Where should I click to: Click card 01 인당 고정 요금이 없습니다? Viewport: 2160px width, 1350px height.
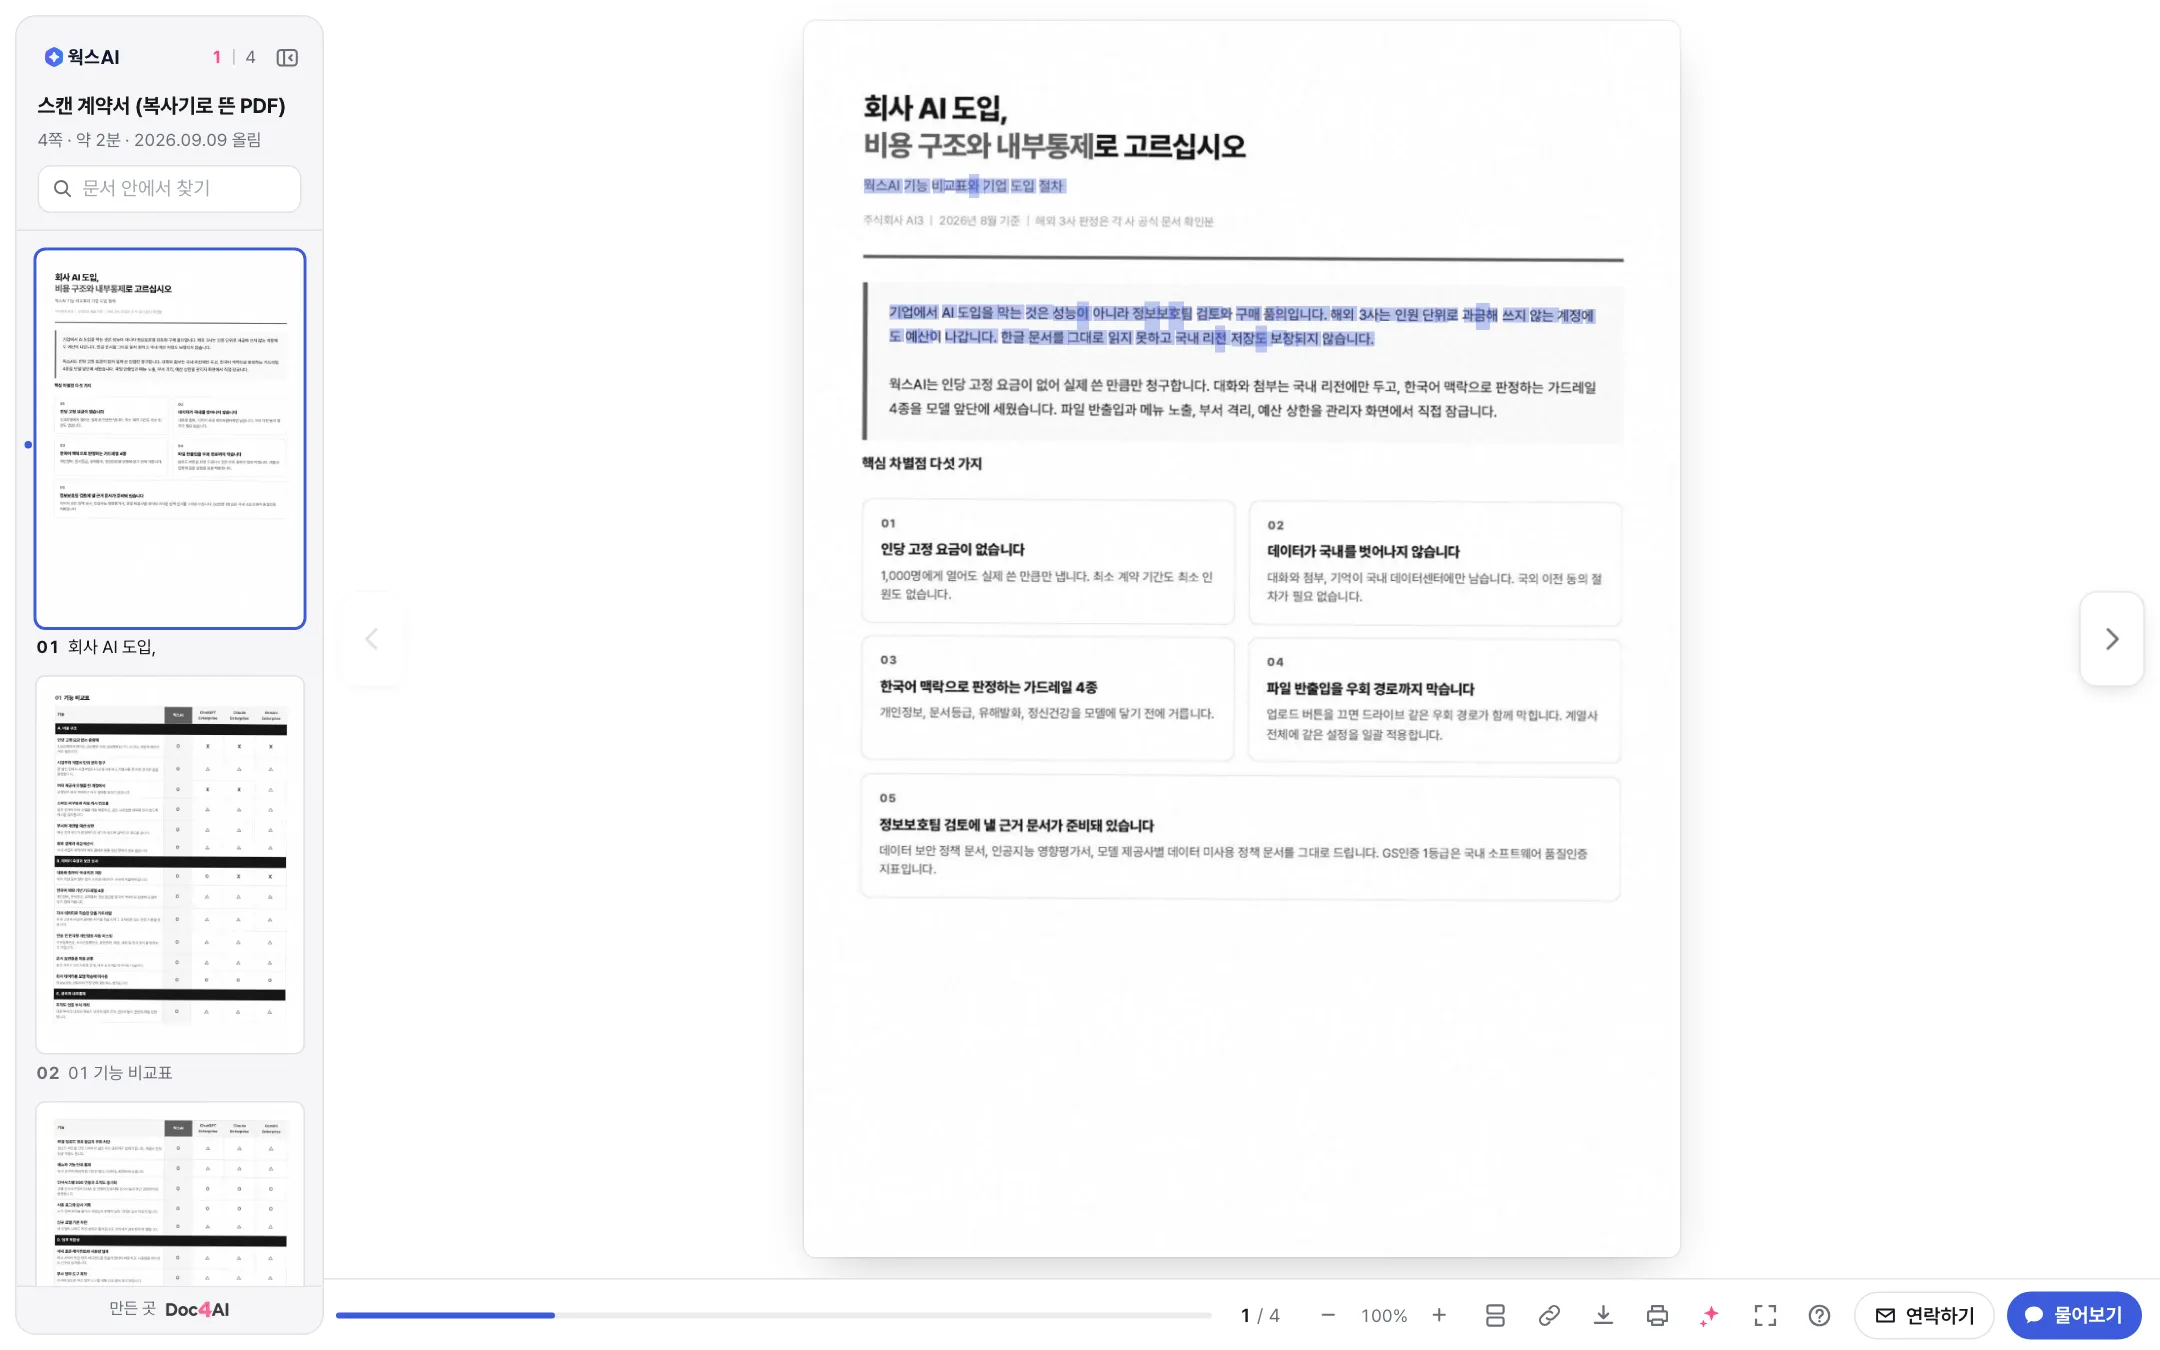(x=1048, y=562)
